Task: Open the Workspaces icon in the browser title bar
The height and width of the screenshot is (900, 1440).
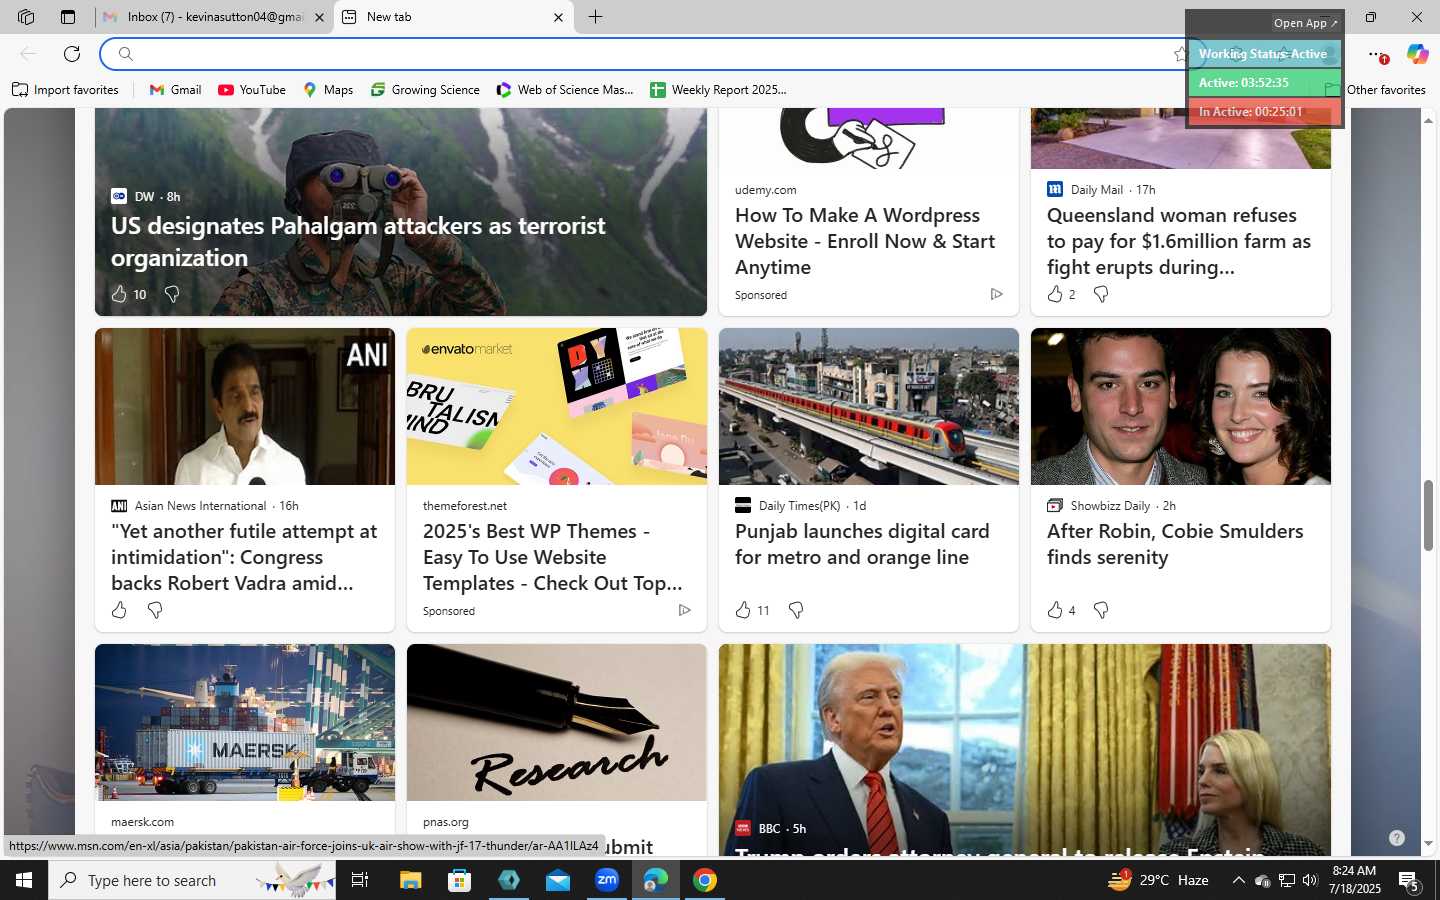Action: pyautogui.click(x=26, y=17)
